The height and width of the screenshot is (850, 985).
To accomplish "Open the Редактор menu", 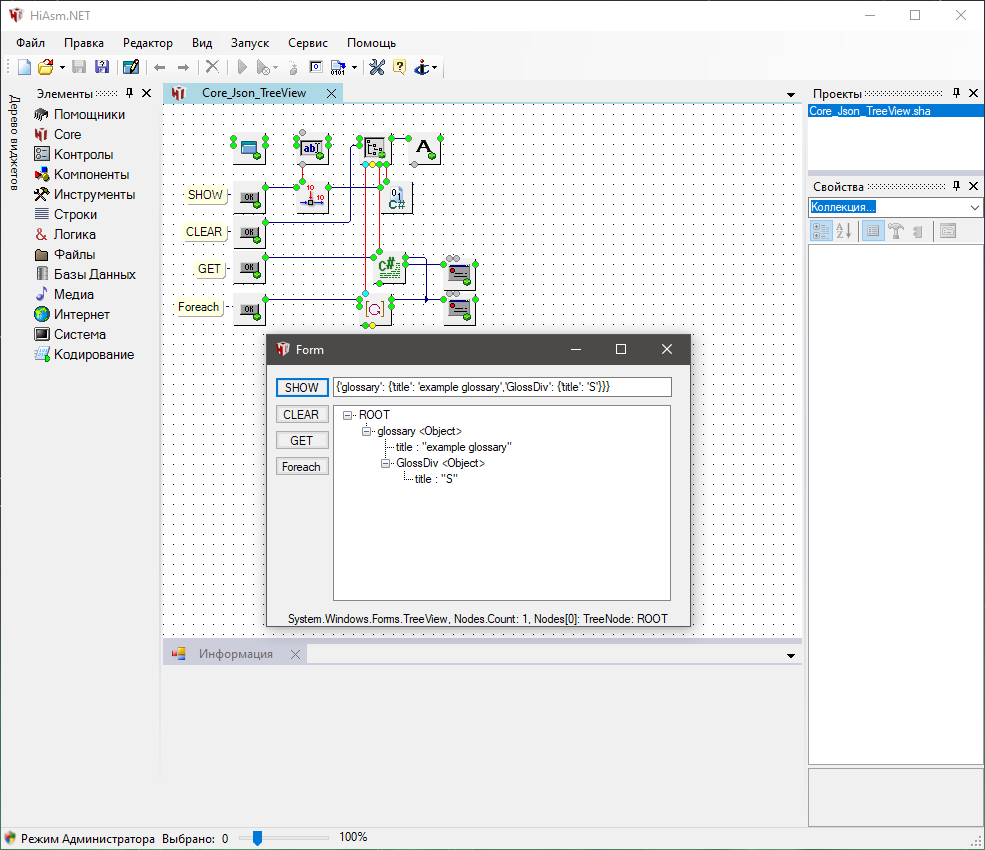I will tap(147, 43).
